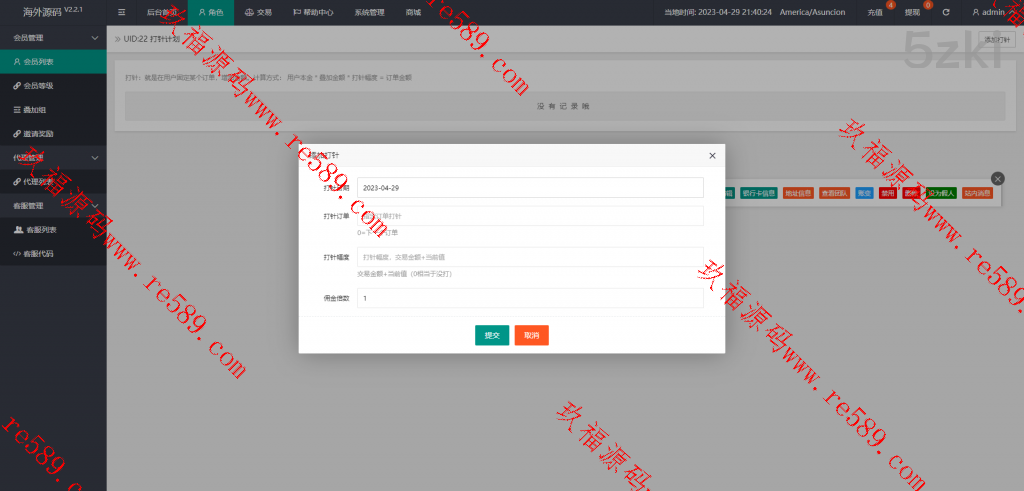Open 充值 notifications with badge
The width and height of the screenshot is (1024, 491).
click(x=876, y=12)
